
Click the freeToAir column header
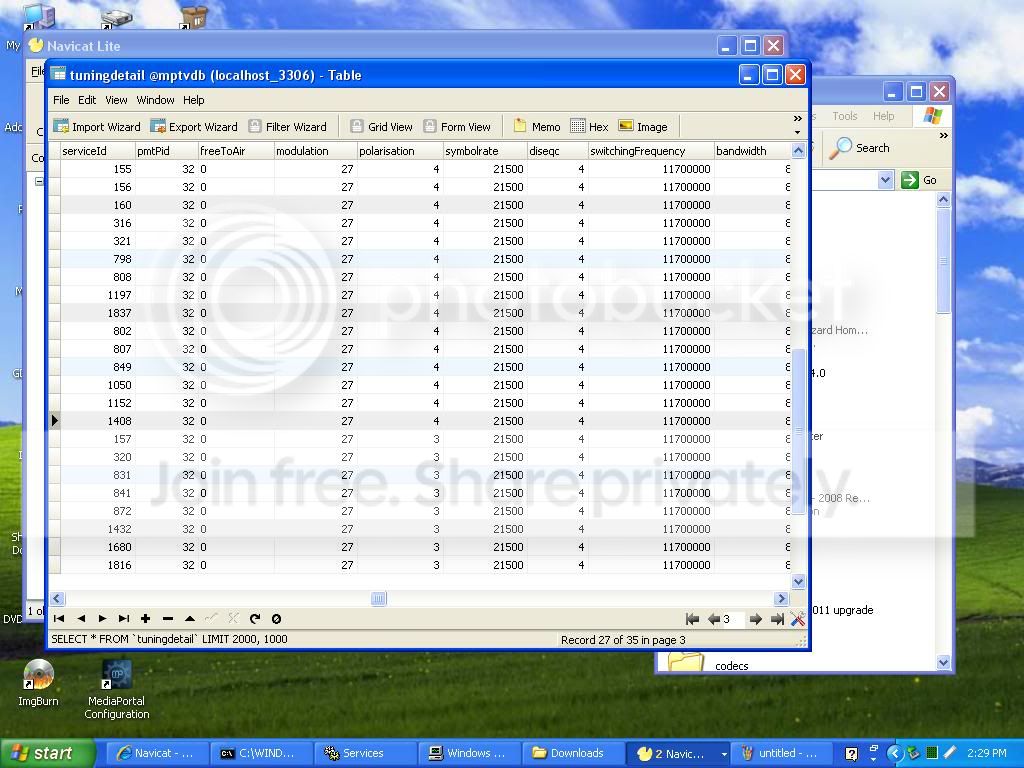[236, 151]
